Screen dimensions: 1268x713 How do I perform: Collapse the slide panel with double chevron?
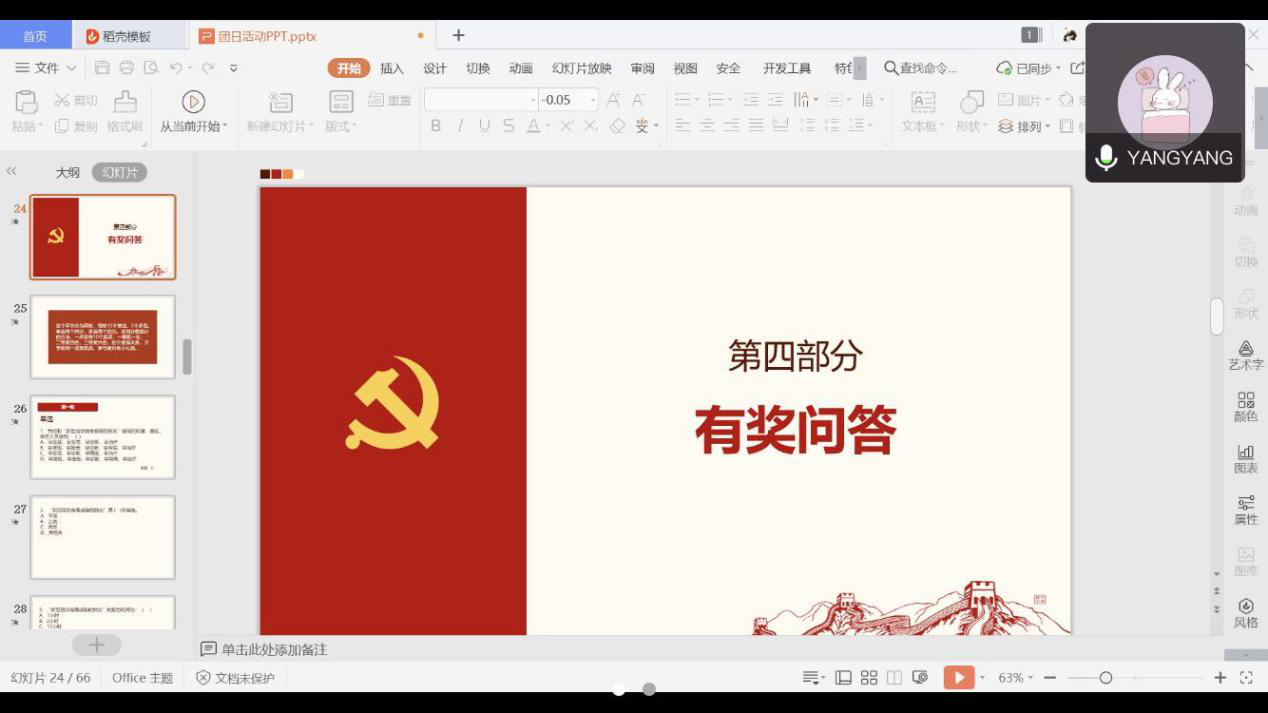(x=12, y=172)
